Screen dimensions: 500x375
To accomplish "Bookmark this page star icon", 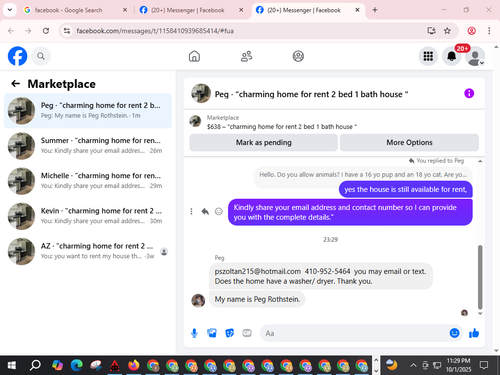I will pyautogui.click(x=447, y=31).
